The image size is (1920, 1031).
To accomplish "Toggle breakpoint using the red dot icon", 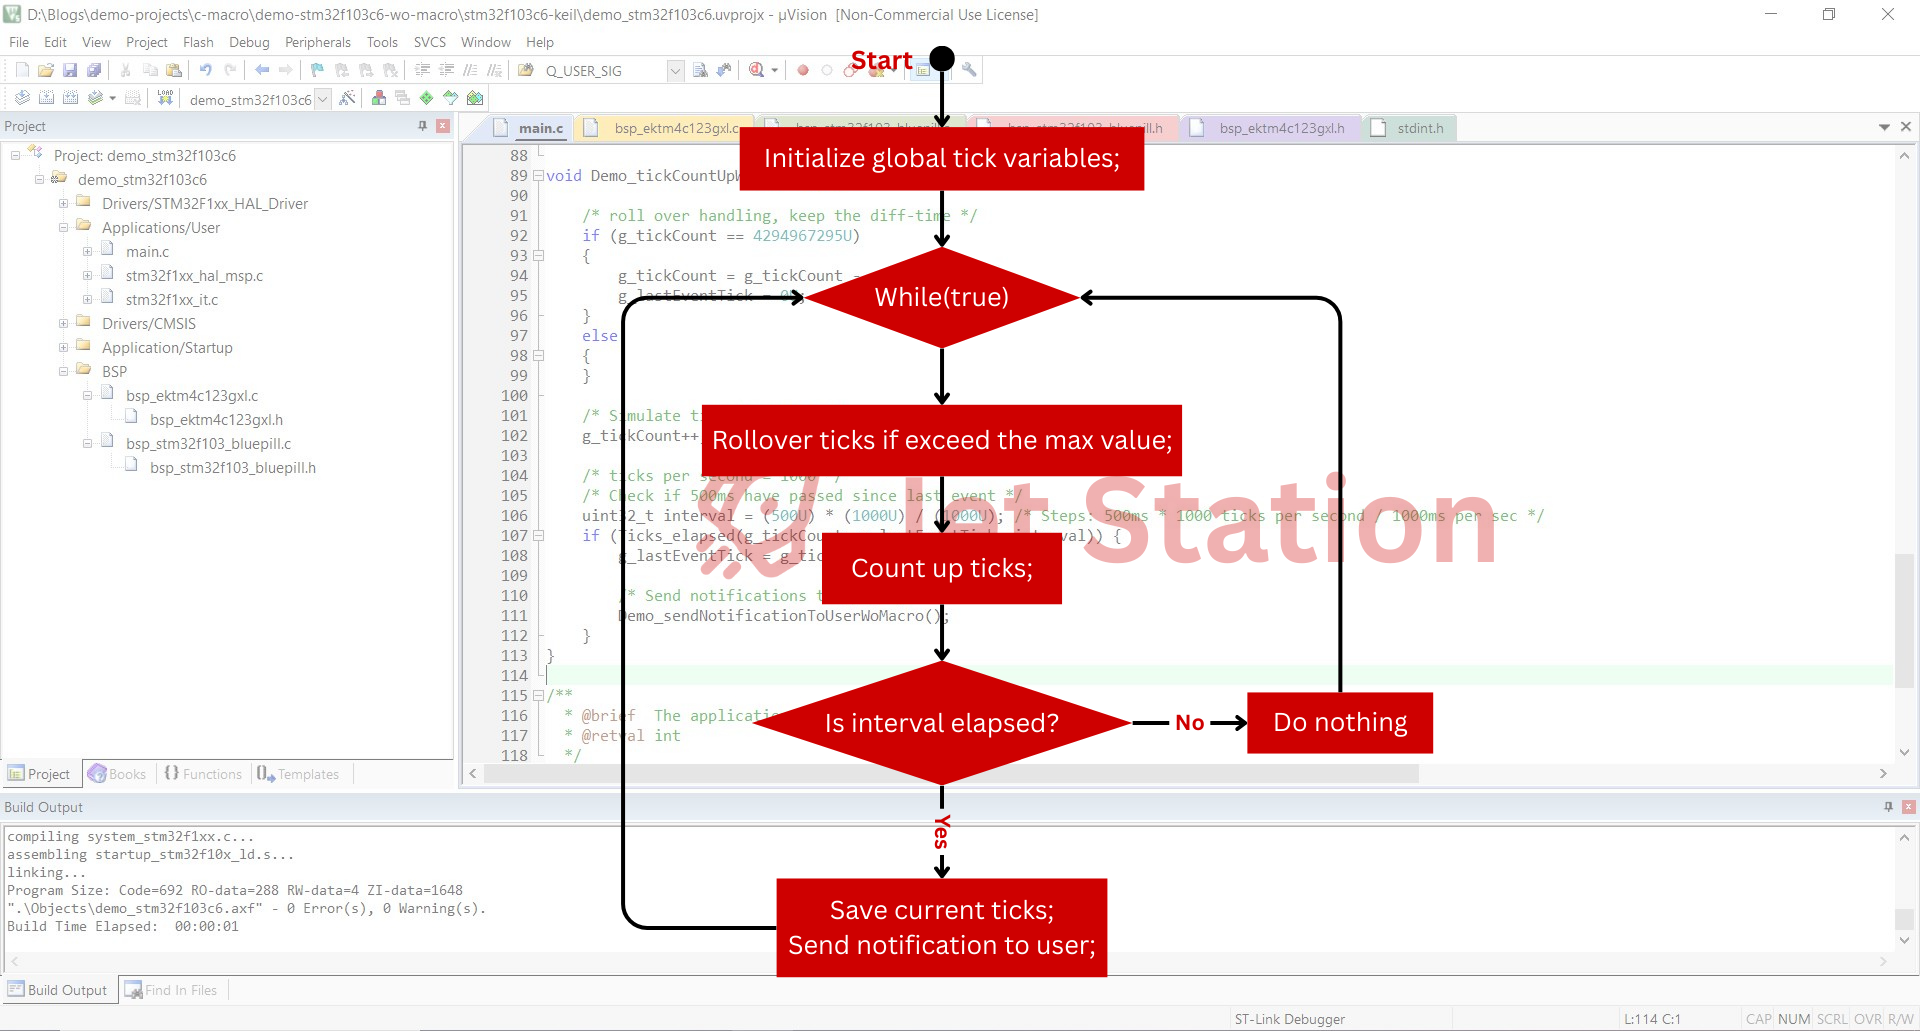I will [x=802, y=70].
